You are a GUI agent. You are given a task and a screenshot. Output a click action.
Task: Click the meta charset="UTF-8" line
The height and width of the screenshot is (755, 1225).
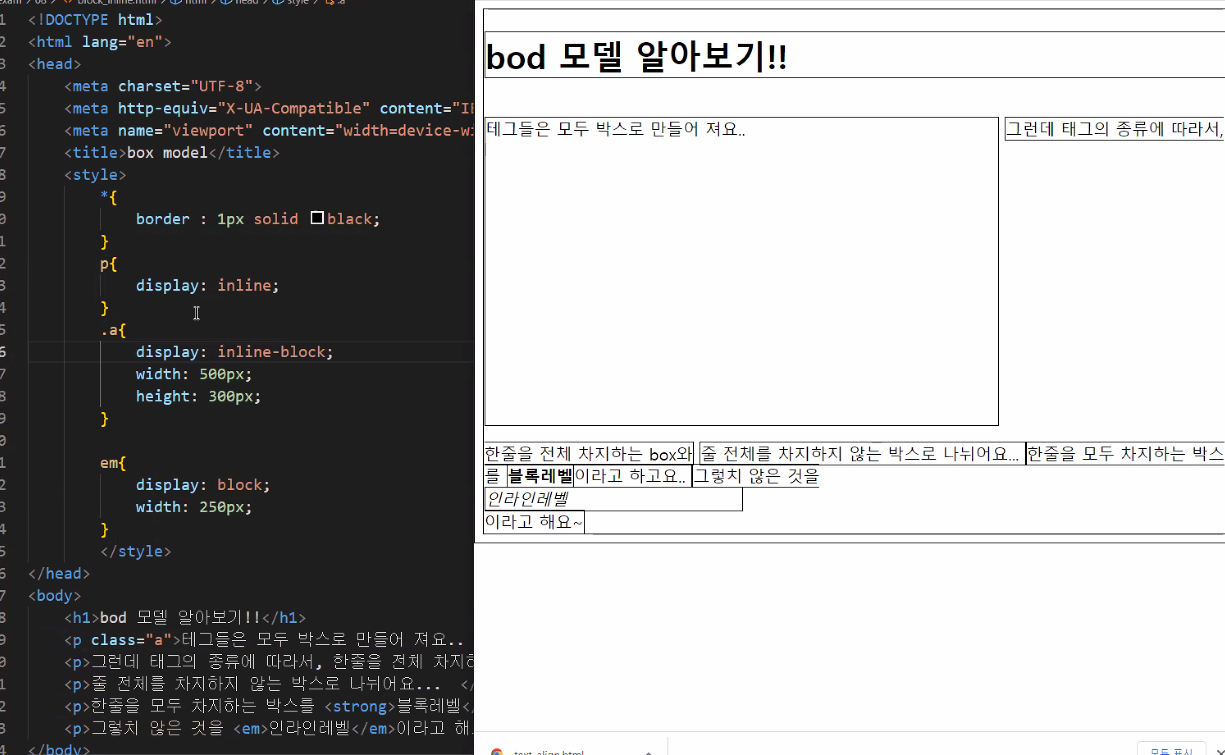coord(163,86)
